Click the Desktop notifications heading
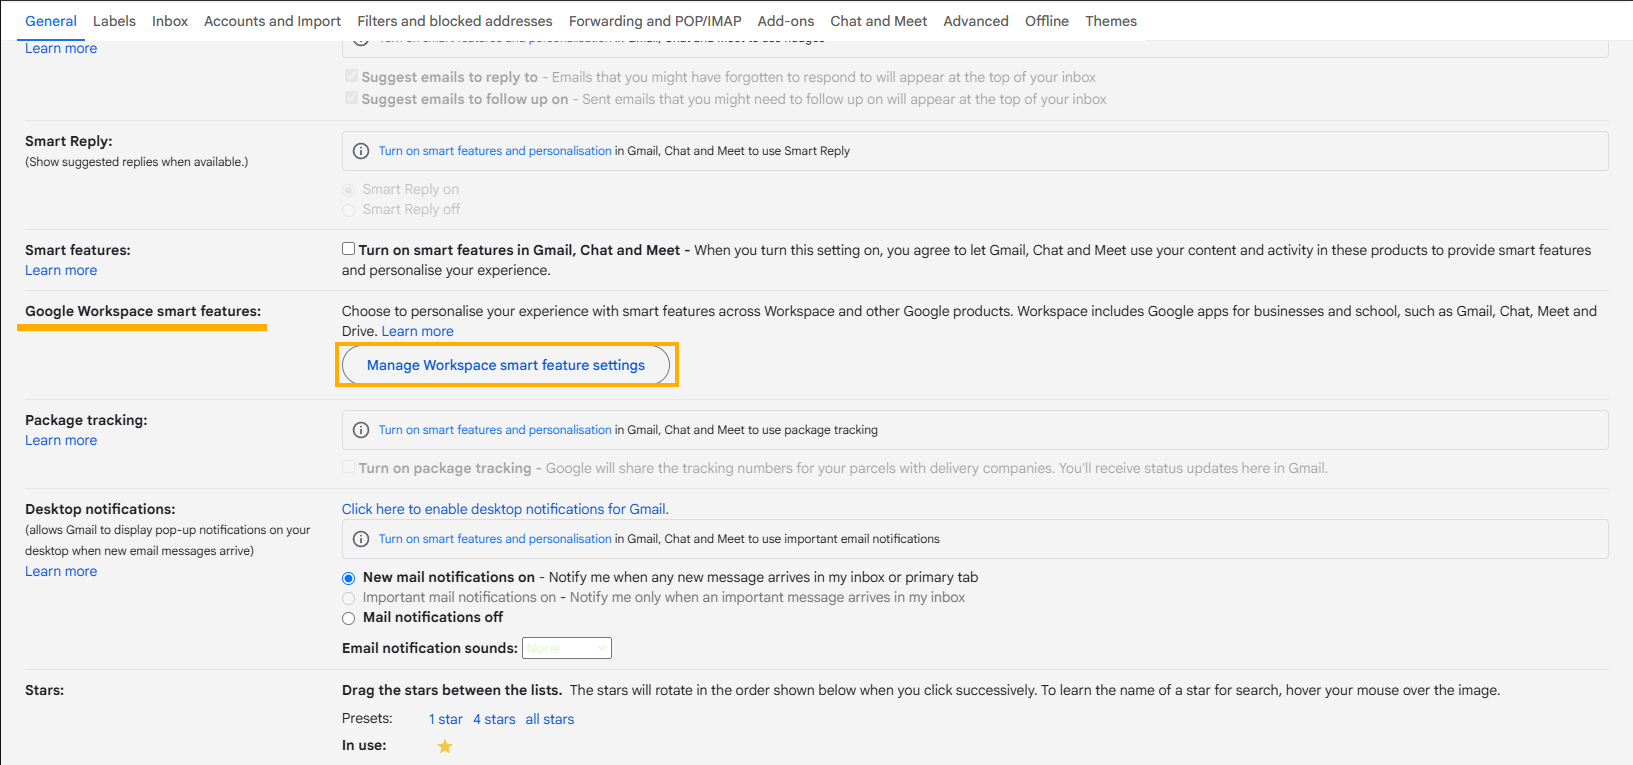 [100, 509]
